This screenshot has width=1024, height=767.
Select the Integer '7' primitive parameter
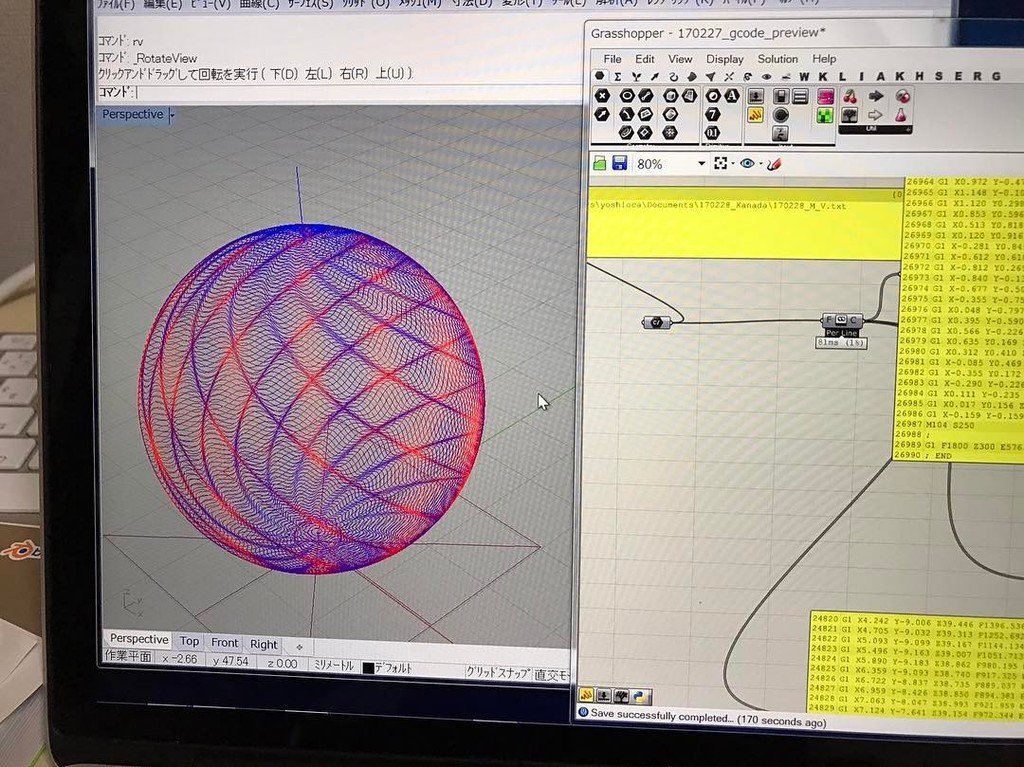[x=713, y=114]
